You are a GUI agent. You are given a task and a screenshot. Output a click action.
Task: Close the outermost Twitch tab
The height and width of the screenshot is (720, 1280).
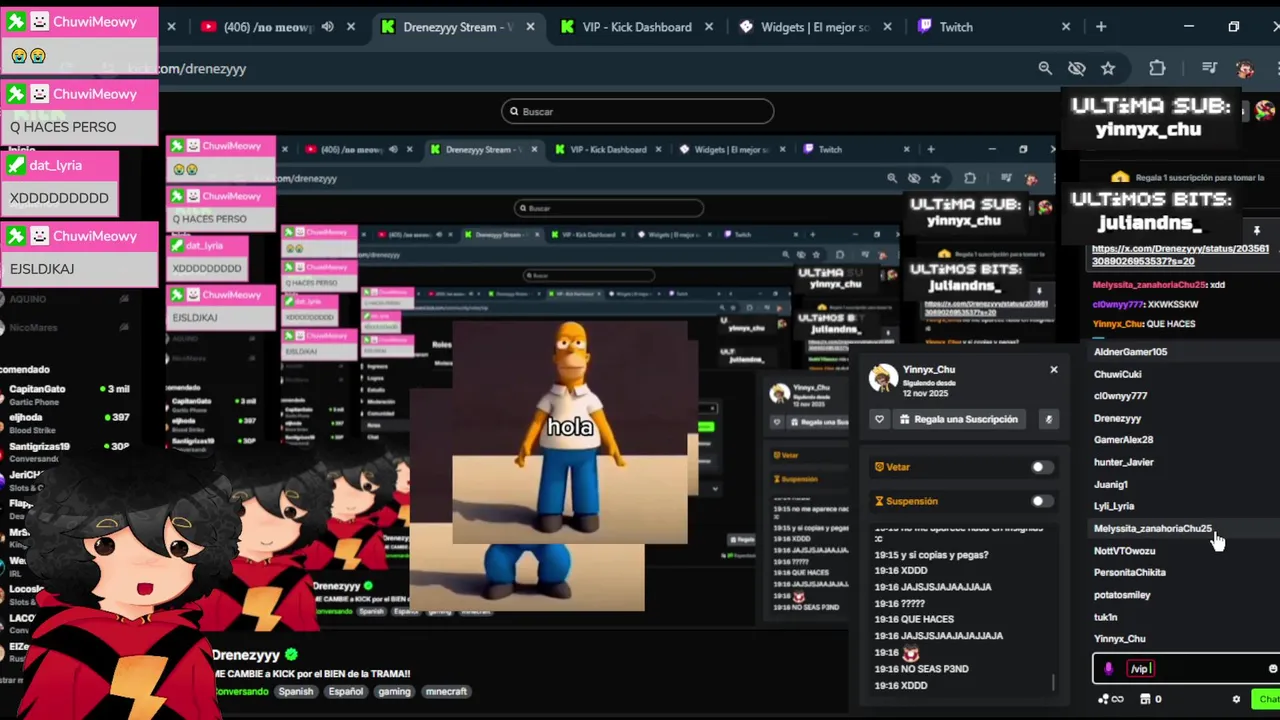coord(1065,27)
